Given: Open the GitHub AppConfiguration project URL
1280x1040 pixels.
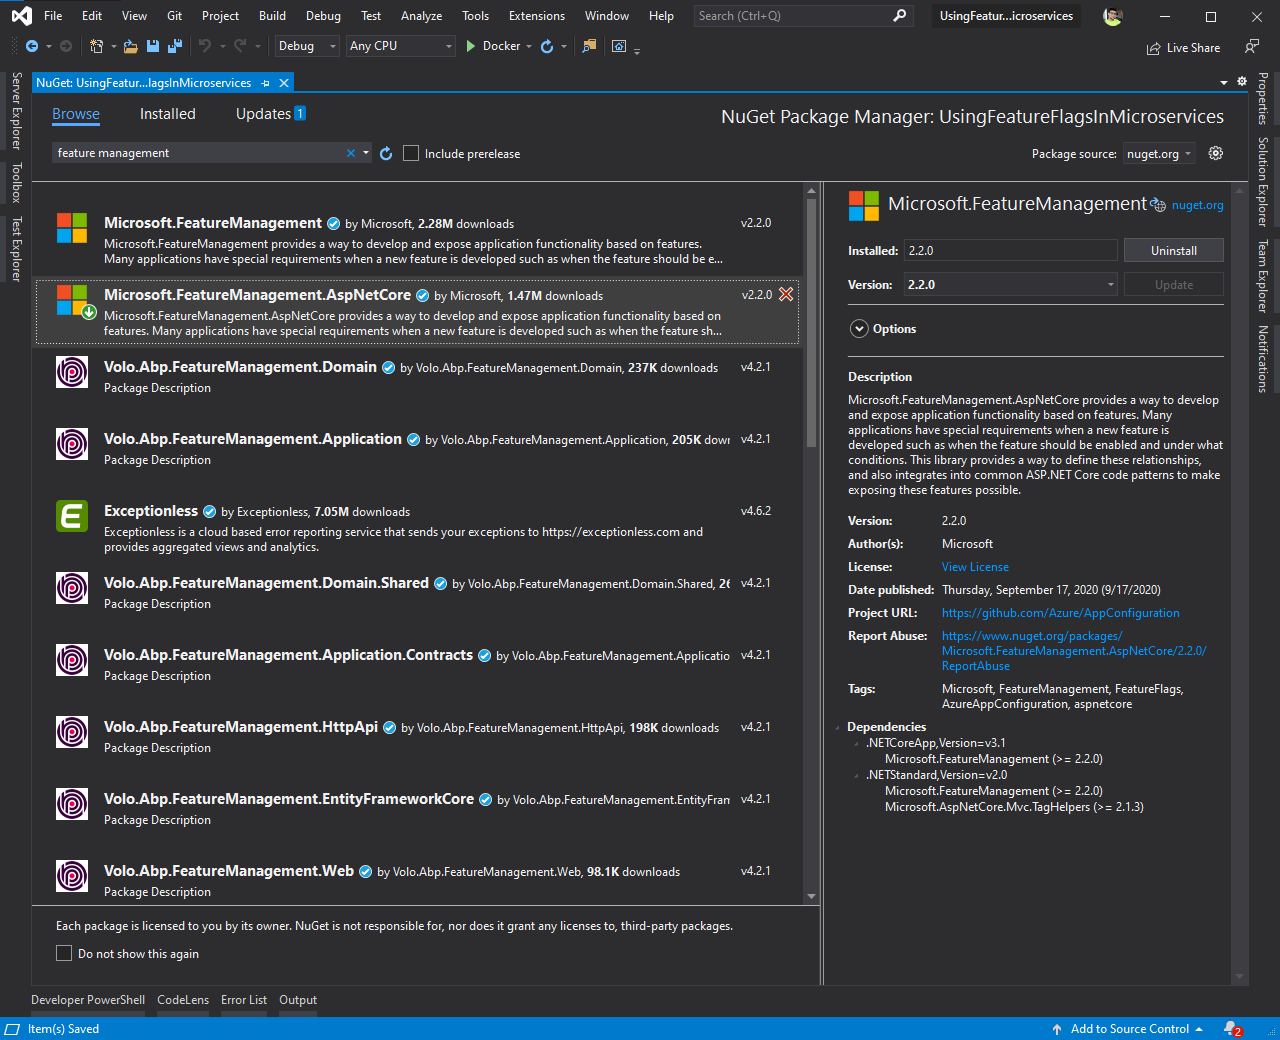Looking at the screenshot, I should coord(1061,613).
